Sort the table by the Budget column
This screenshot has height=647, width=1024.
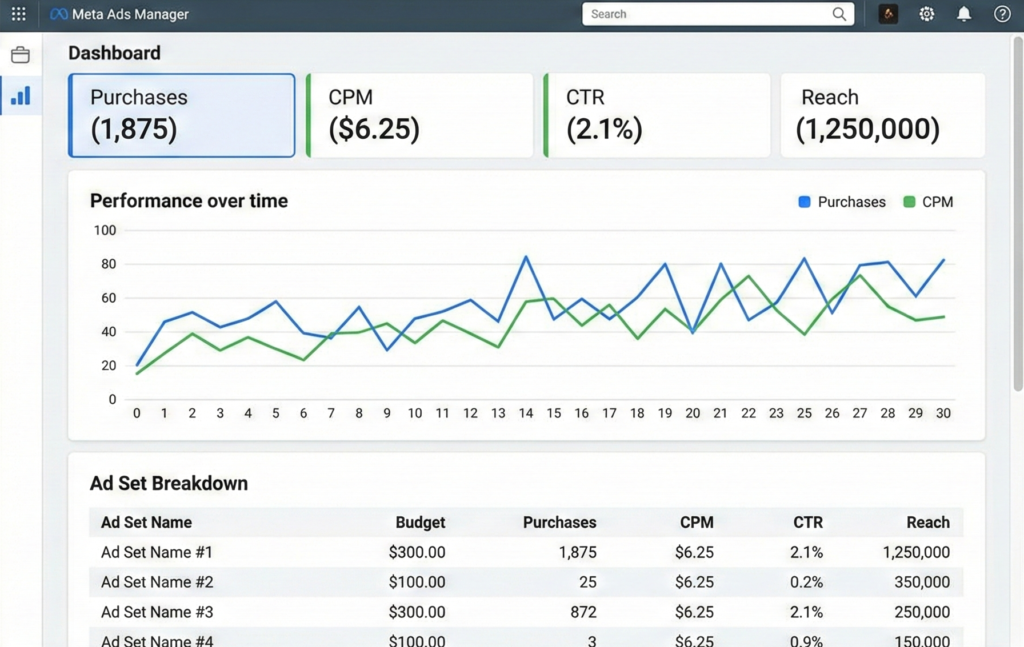point(420,522)
